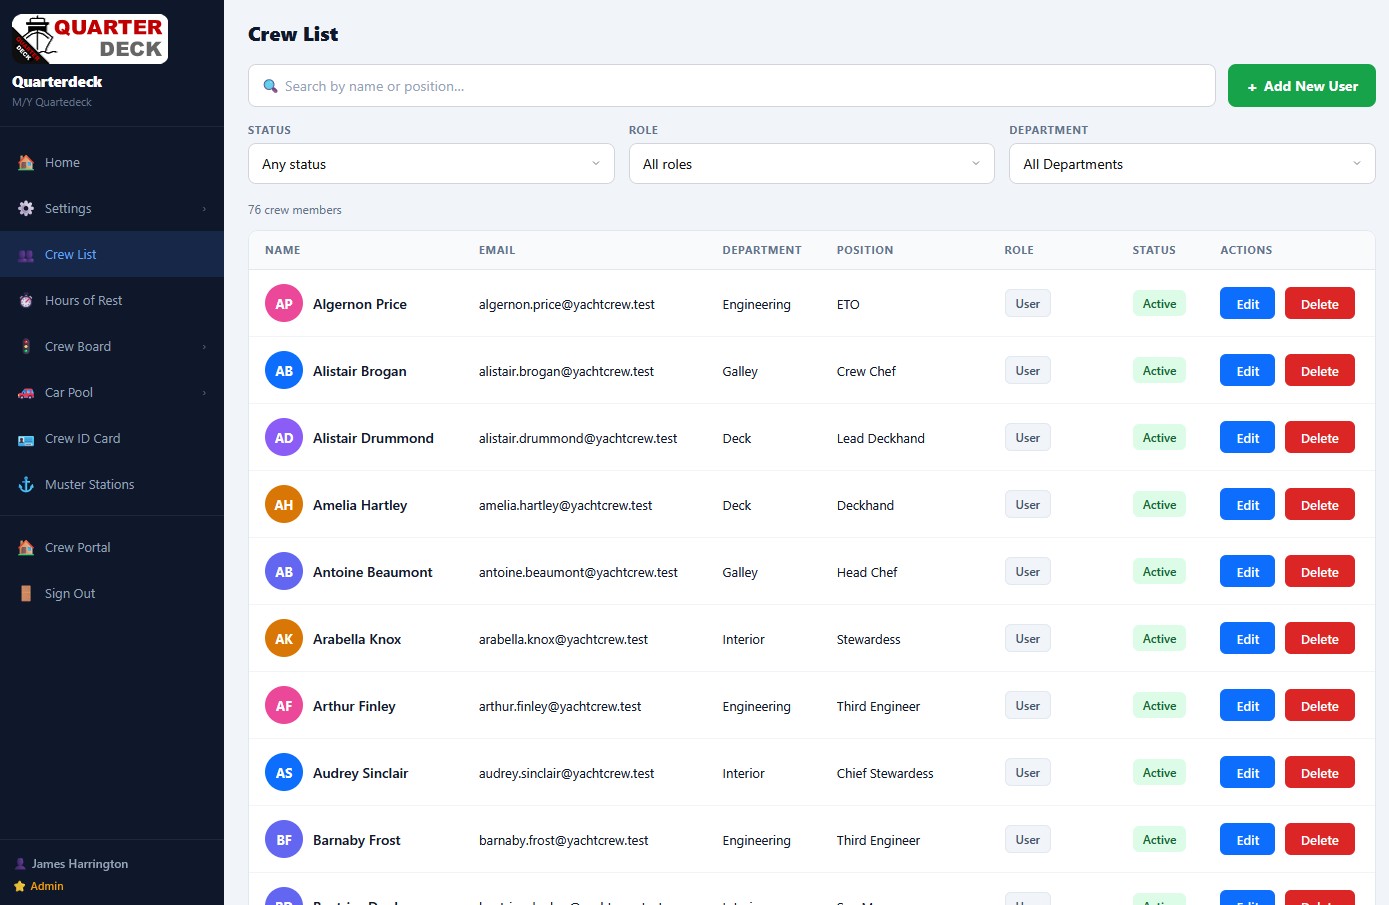1389x905 pixels.
Task: Delete Arabella Knox from crew
Action: click(1319, 639)
